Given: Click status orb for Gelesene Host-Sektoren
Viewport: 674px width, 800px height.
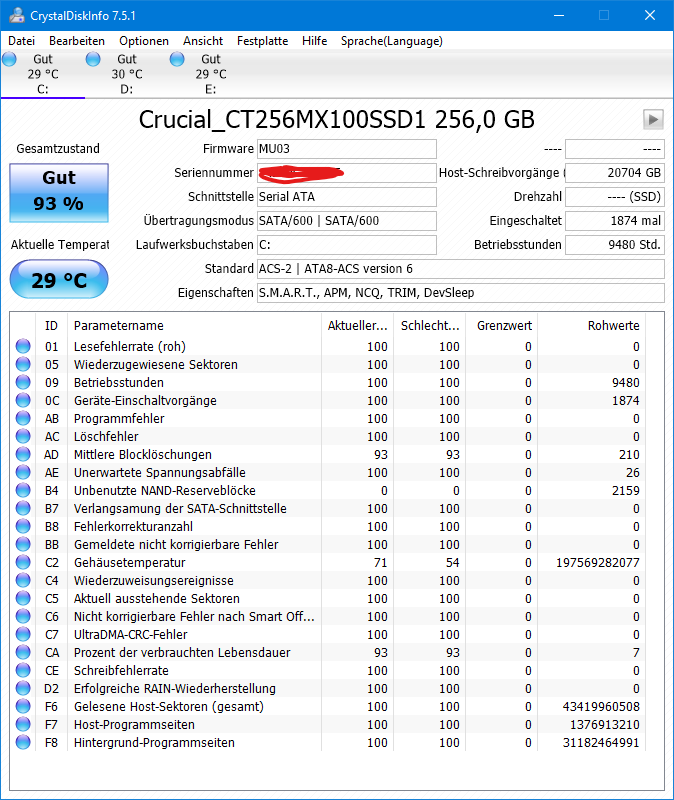Looking at the screenshot, I should pyautogui.click(x=23, y=706).
